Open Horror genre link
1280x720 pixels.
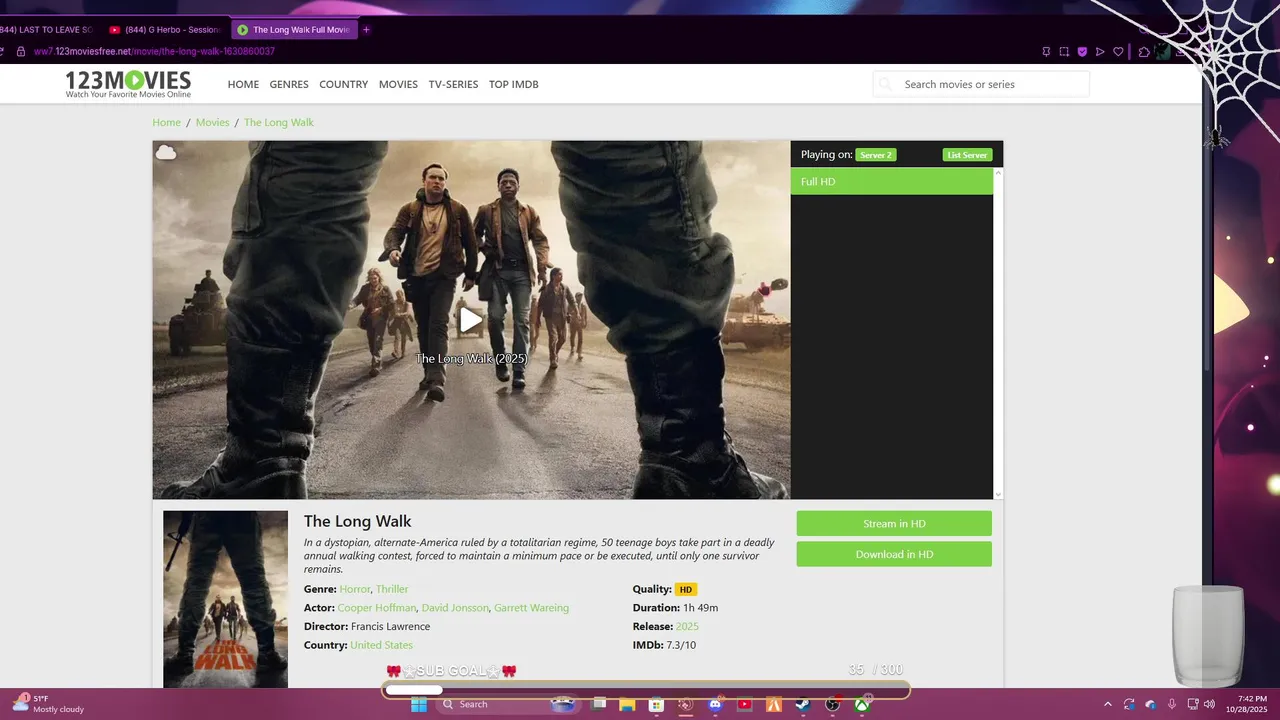(x=355, y=589)
